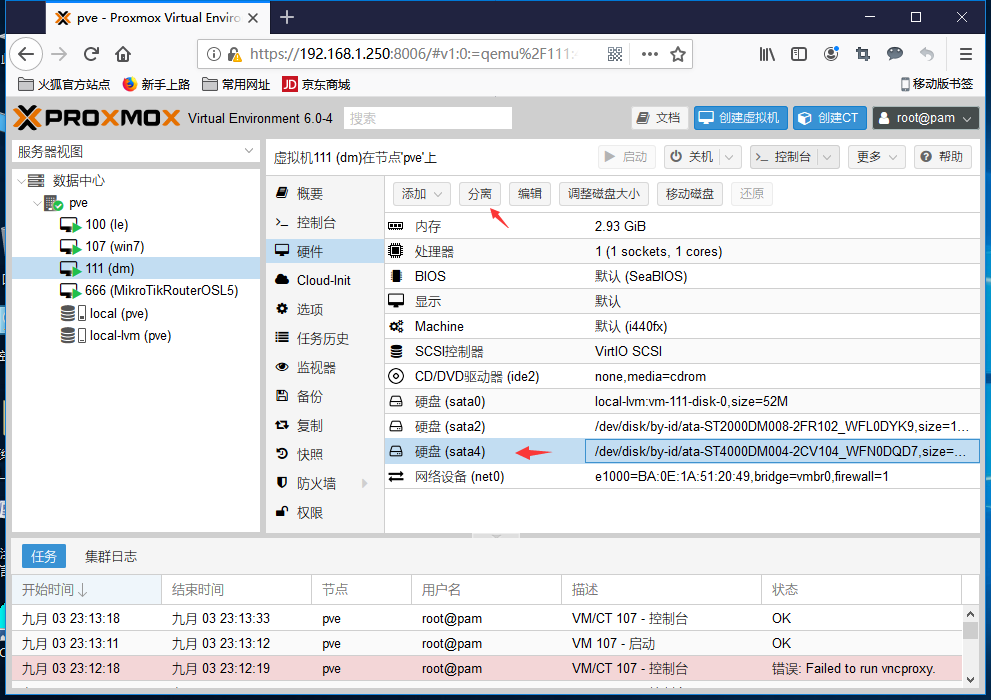Open the Cloud-Init section

click(x=325, y=281)
